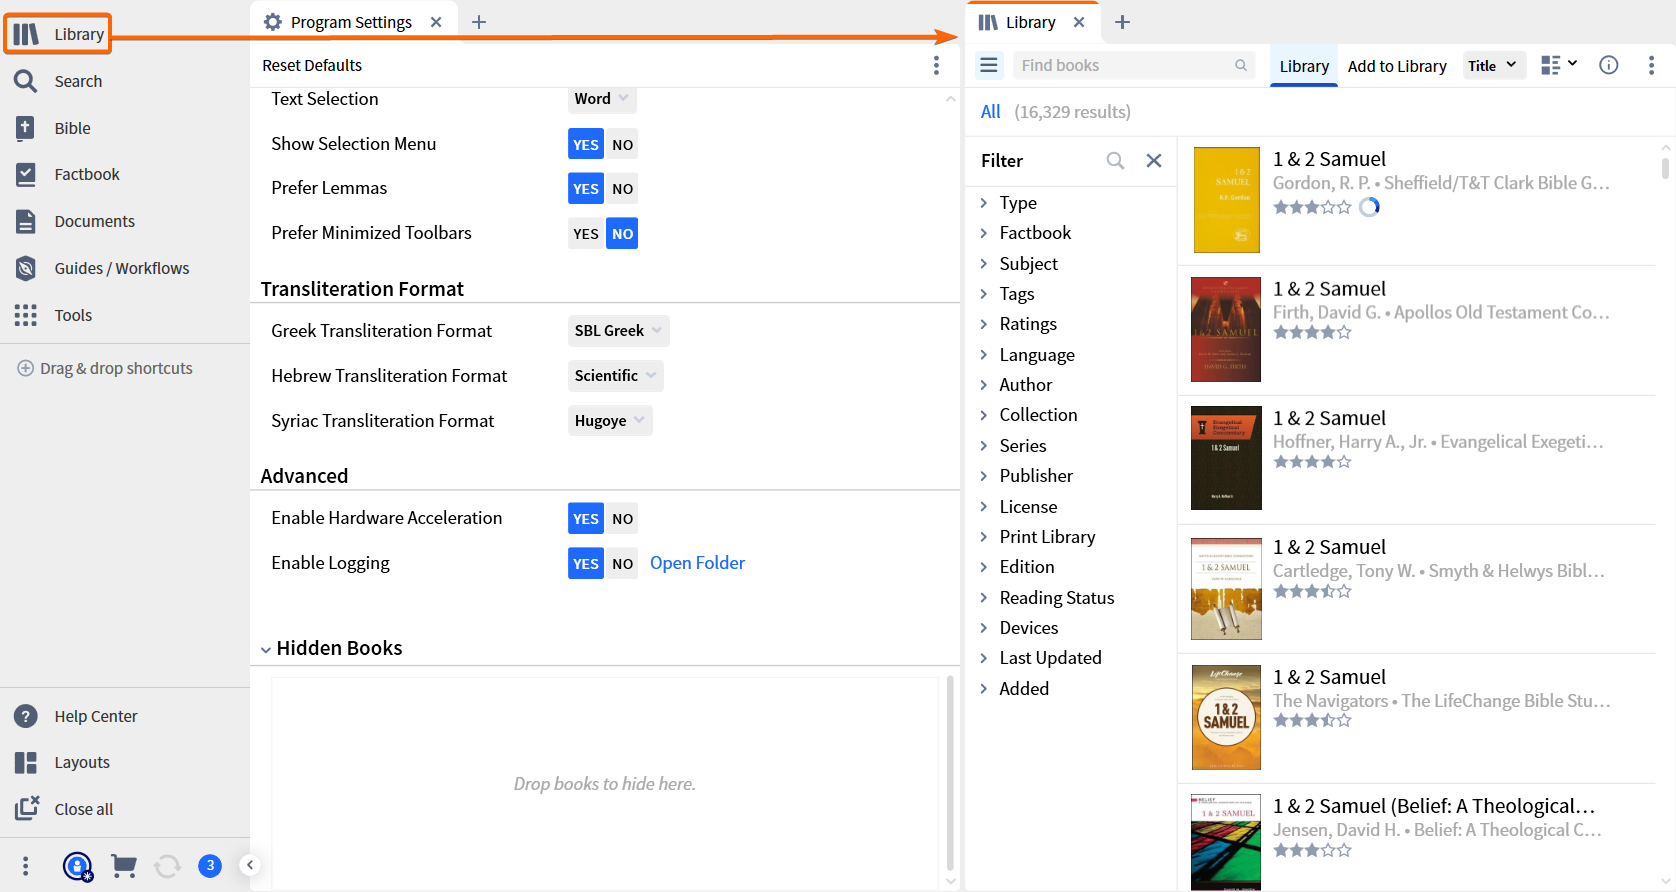Open the Factbook sidebar icon
Screen dimensions: 1676x892
(x=25, y=174)
